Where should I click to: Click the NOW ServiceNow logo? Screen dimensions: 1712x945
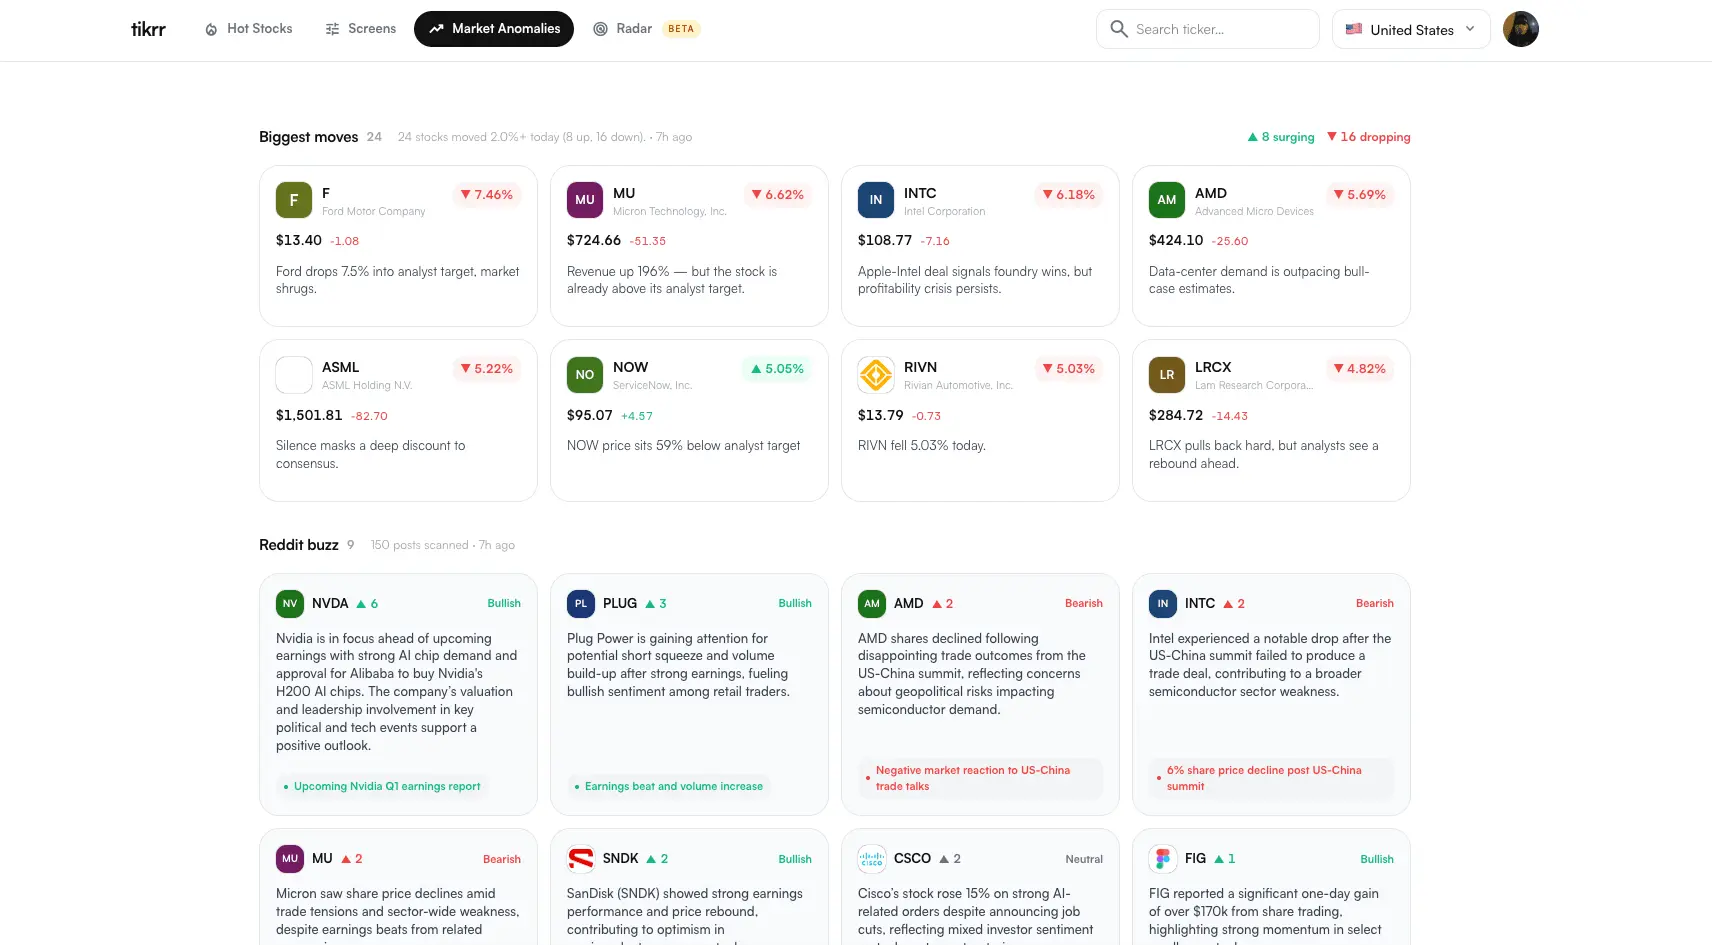tap(585, 375)
